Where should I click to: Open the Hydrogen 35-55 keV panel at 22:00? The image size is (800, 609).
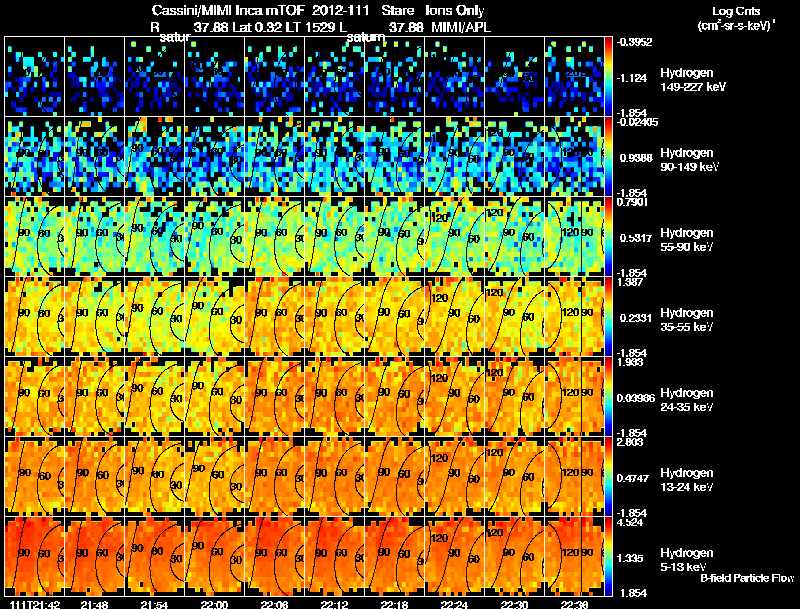215,317
